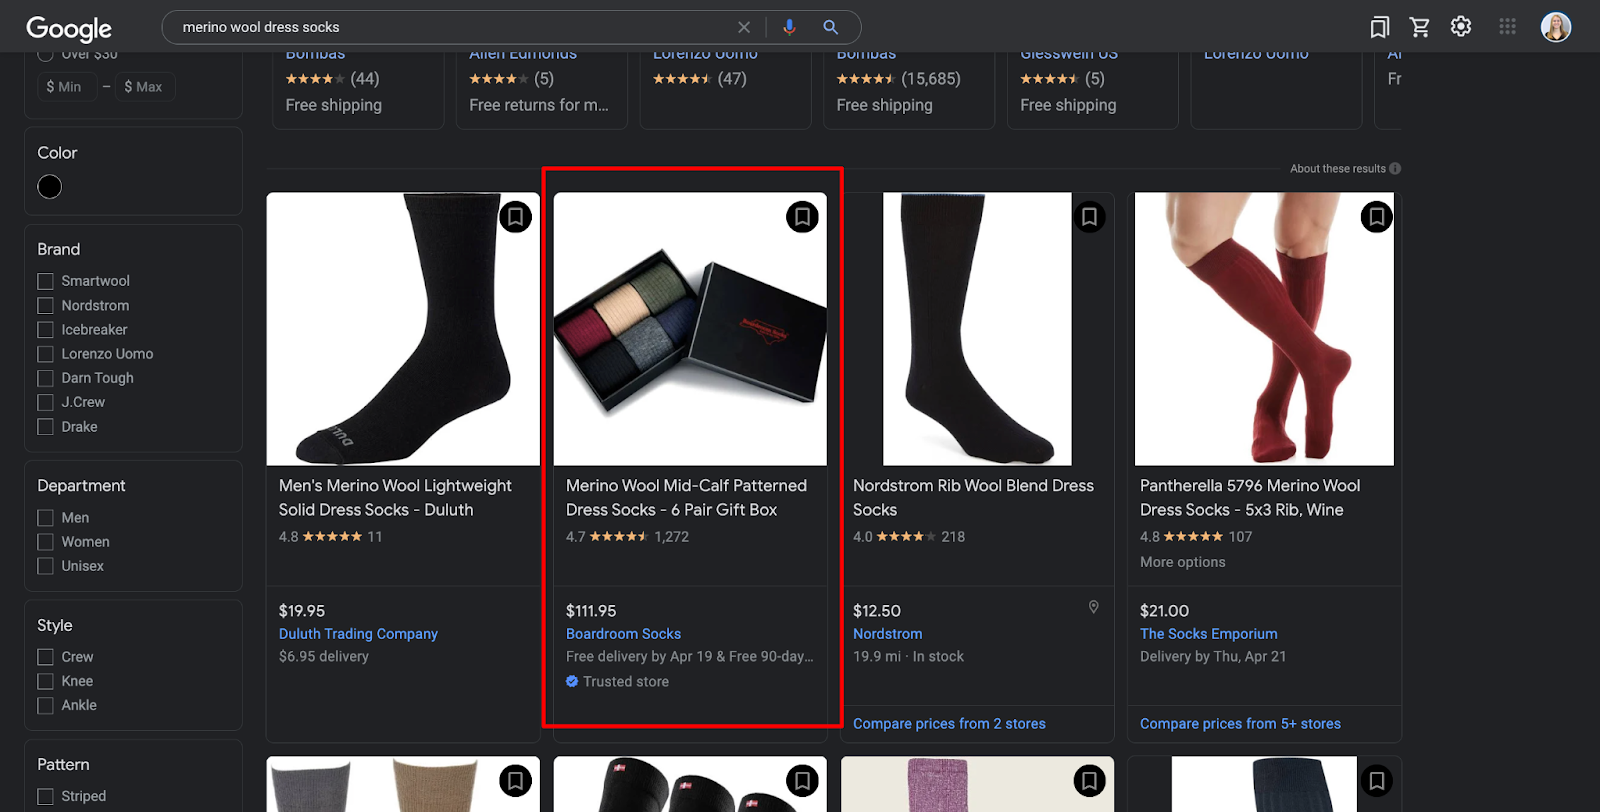This screenshot has height=812, width=1600.
Task: Save the Nordstrom Rib Wool Blend socks
Action: tap(1089, 217)
